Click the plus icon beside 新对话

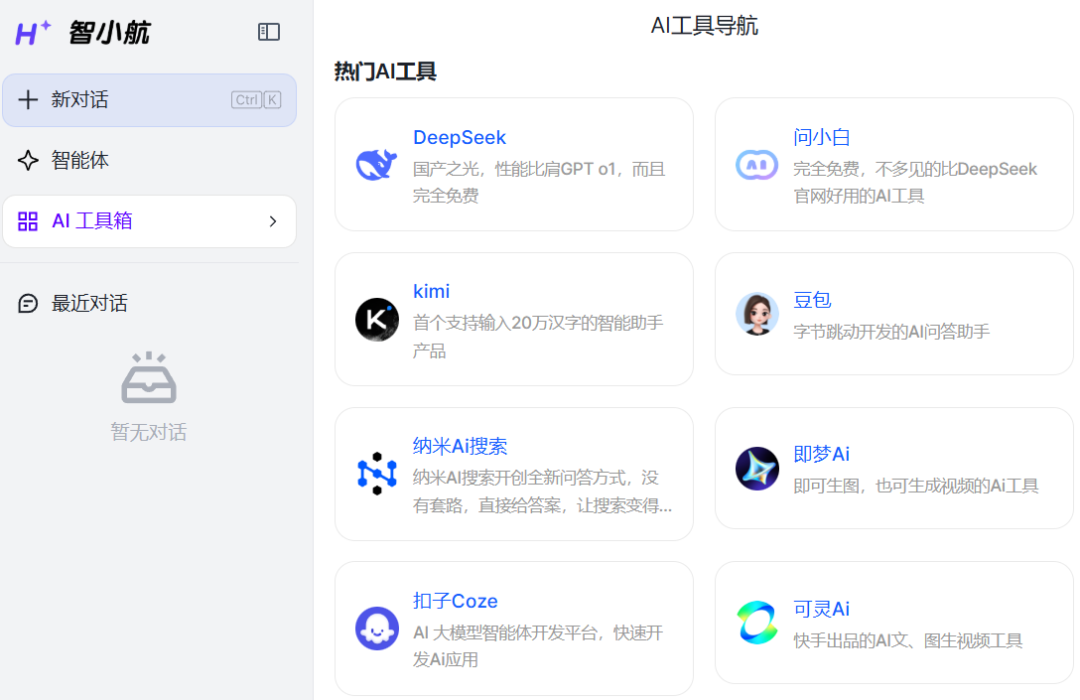28,100
